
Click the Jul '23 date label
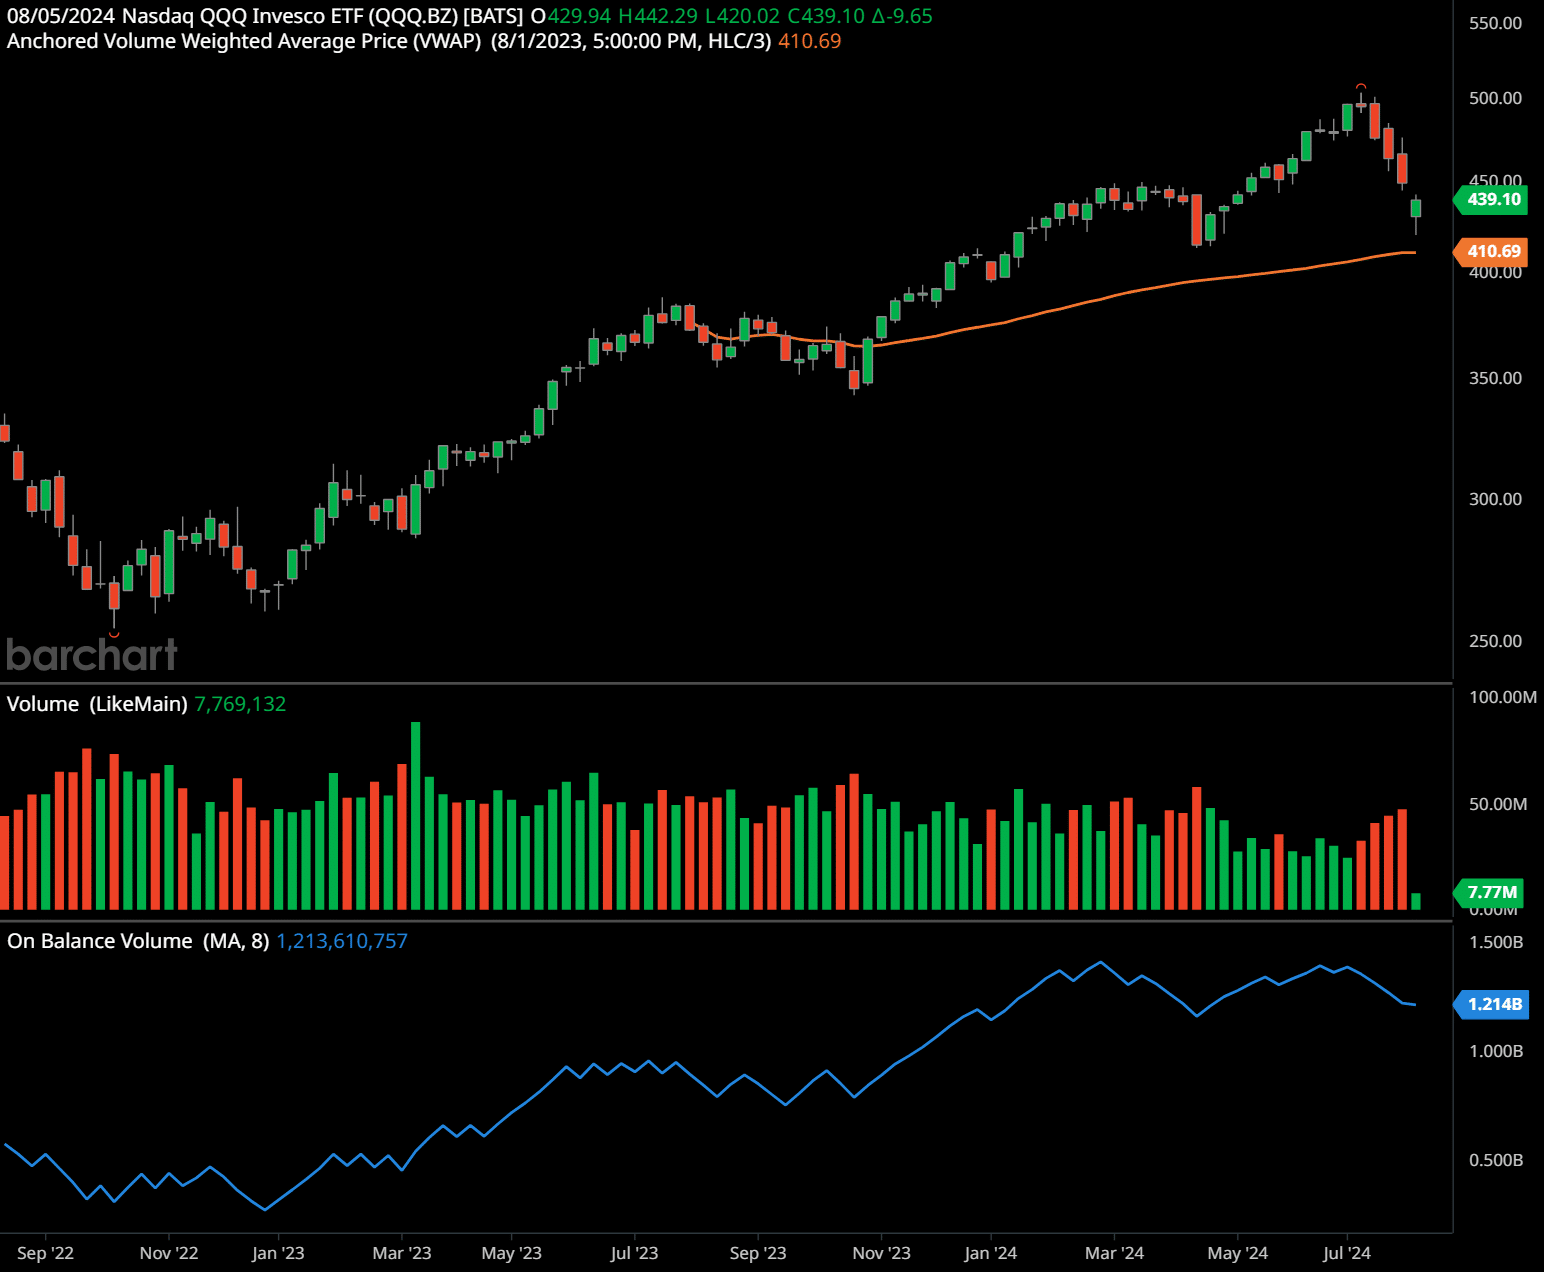click(634, 1253)
